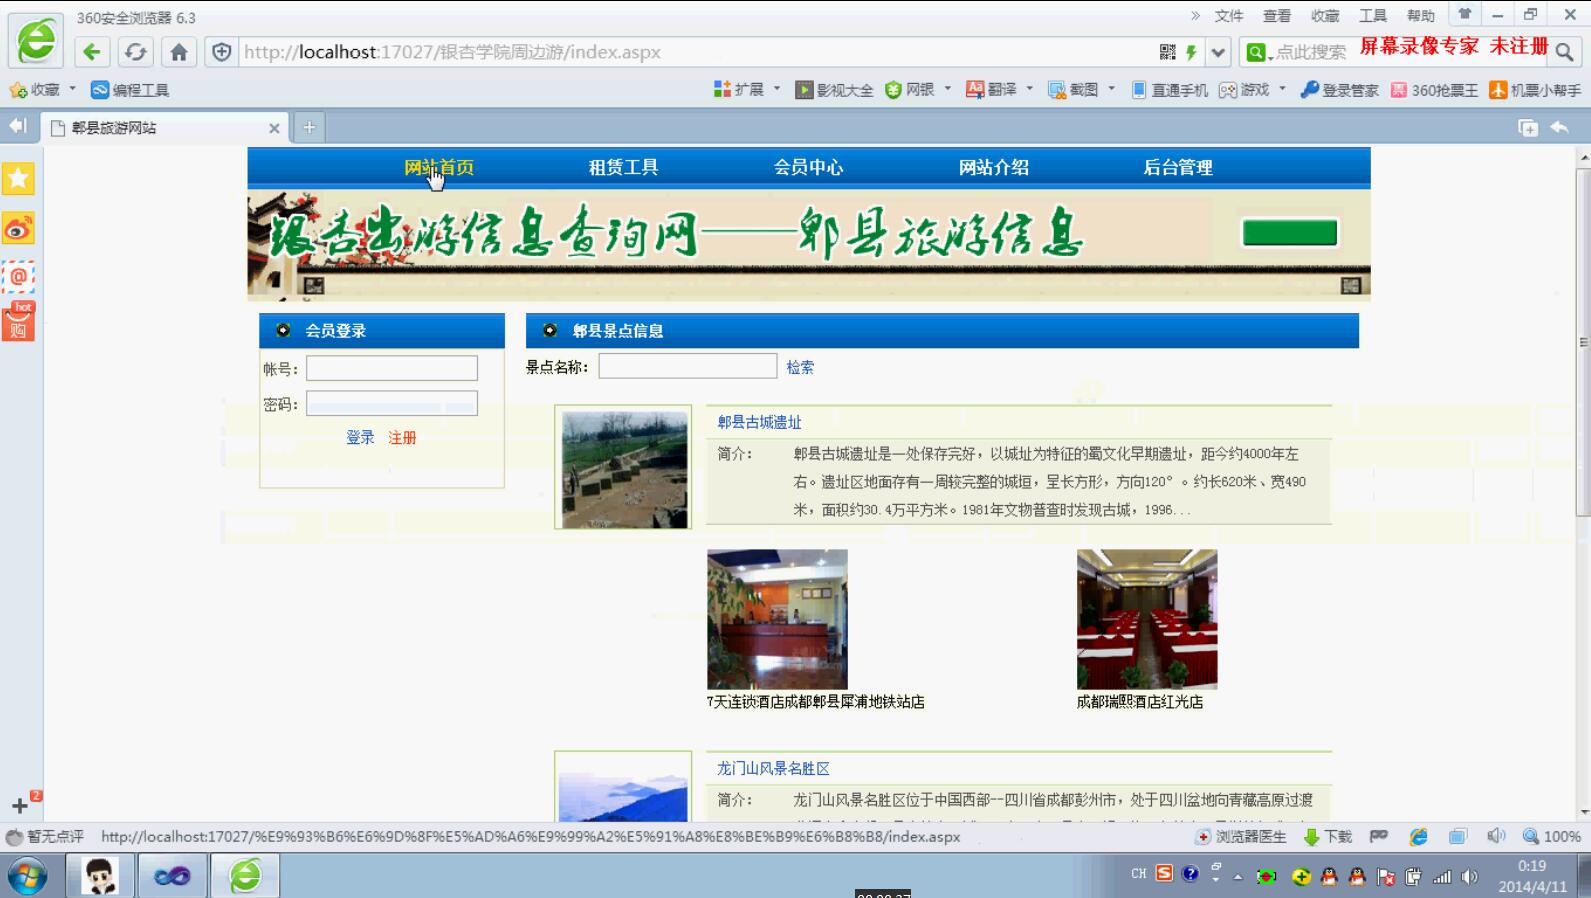1591x898 pixels.
Task: Open 影视大全 toolbar item
Action: [x=834, y=90]
